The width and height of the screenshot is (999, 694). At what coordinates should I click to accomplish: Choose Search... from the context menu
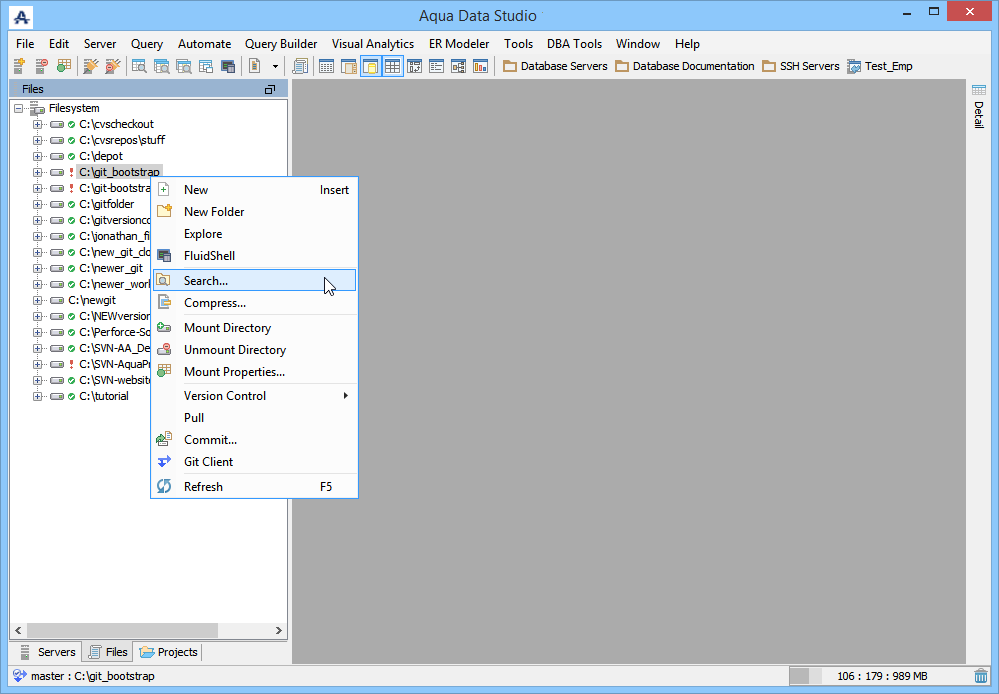pyautogui.click(x=254, y=280)
